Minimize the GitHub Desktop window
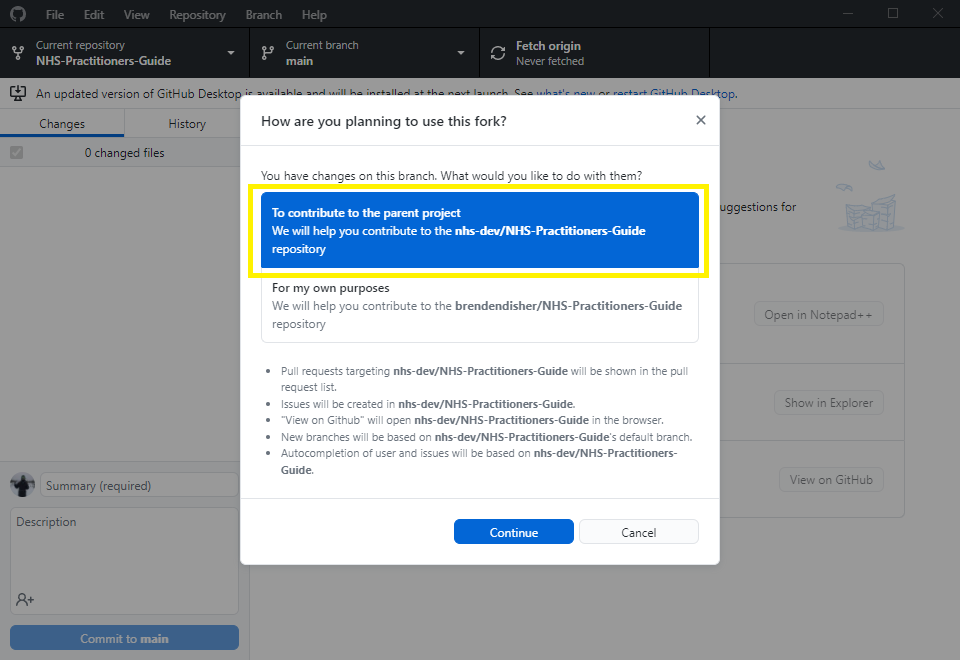960x660 pixels. point(848,13)
